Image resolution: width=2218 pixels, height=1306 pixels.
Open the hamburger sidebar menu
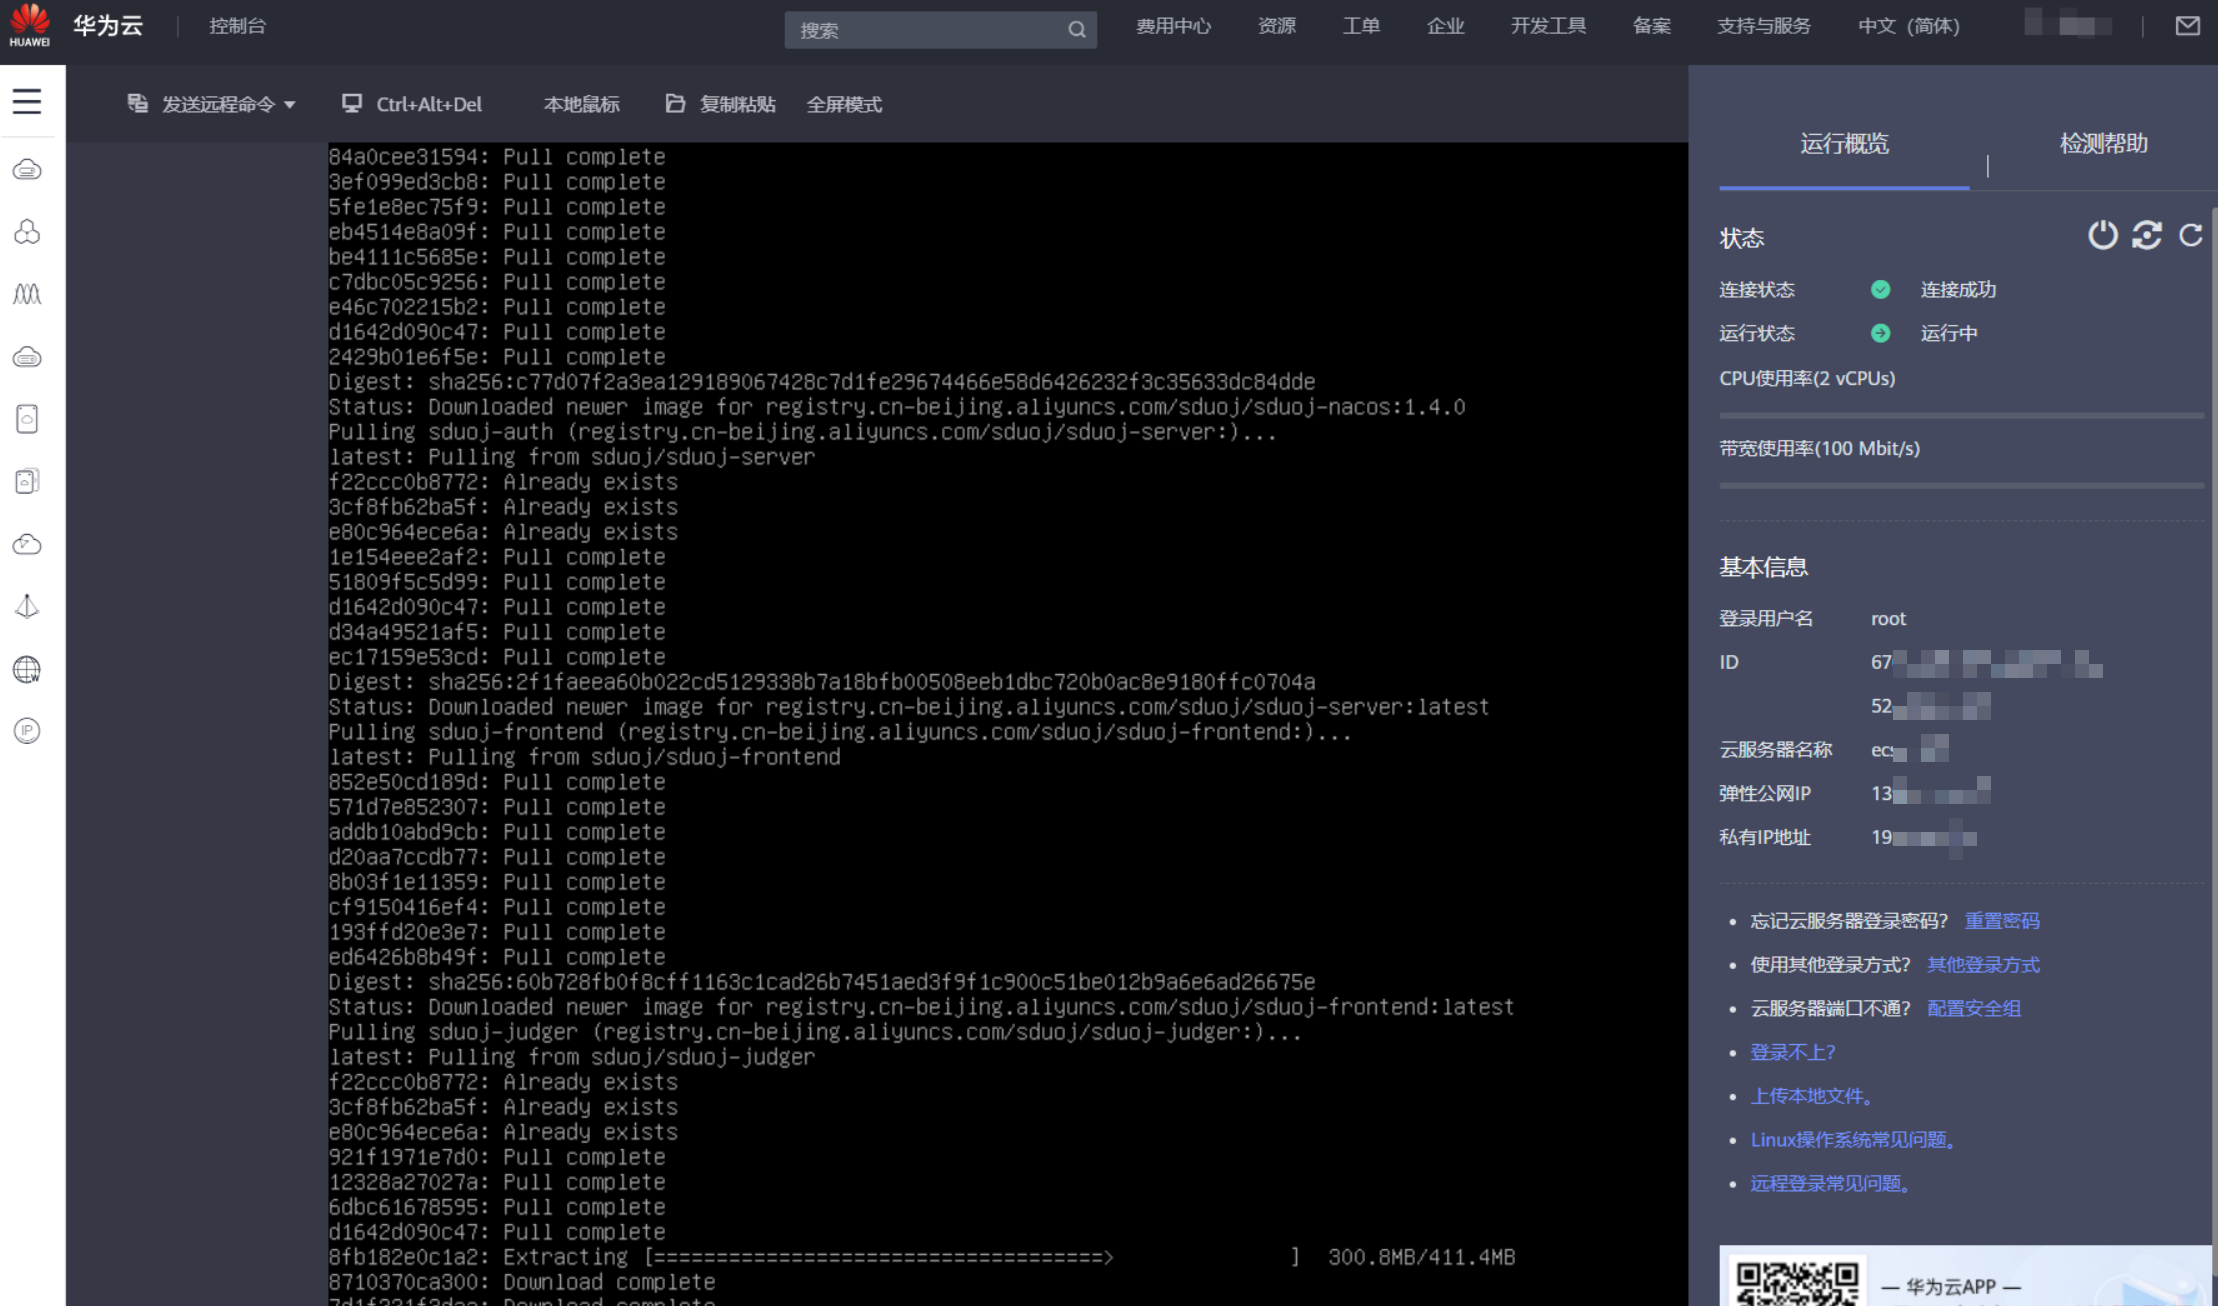27,101
